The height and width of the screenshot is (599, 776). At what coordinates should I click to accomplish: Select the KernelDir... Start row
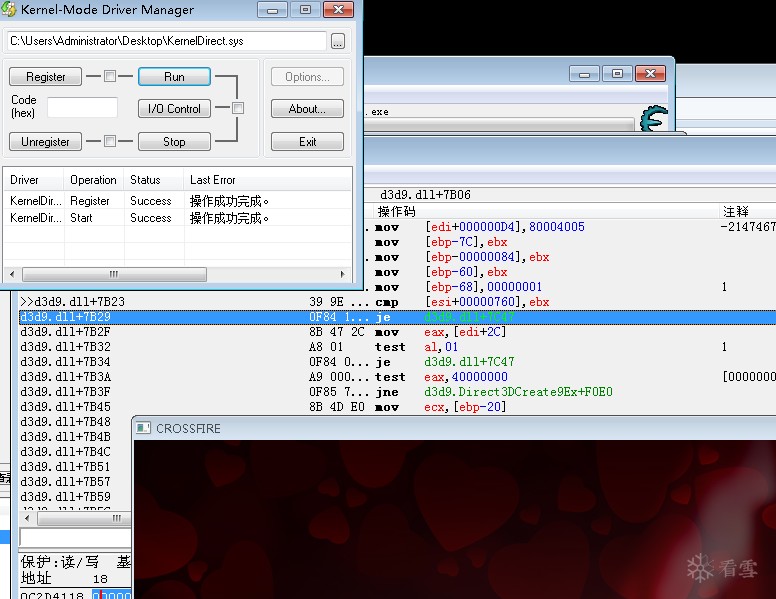click(x=178, y=218)
